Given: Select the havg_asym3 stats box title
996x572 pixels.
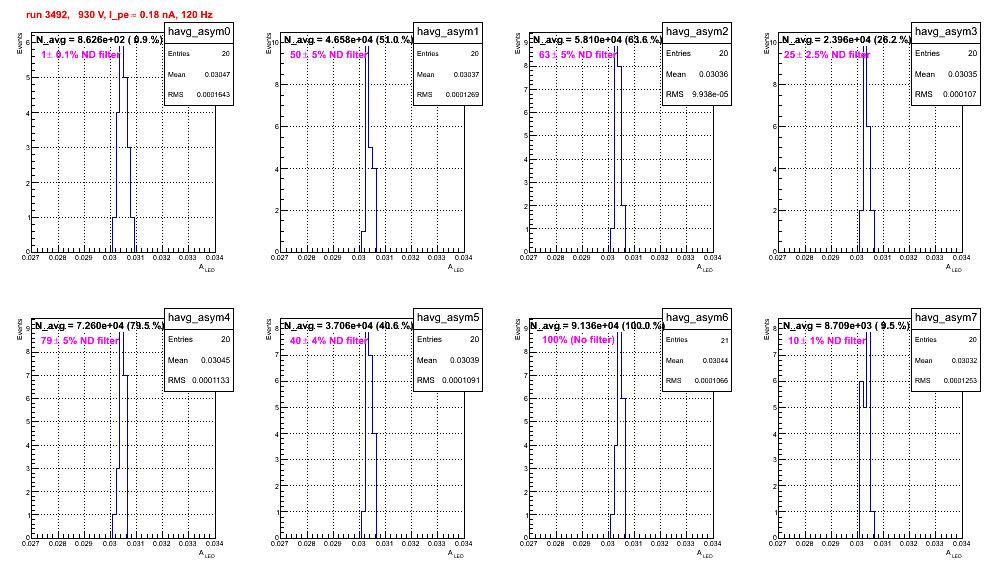Looking at the screenshot, I should [x=946, y=32].
